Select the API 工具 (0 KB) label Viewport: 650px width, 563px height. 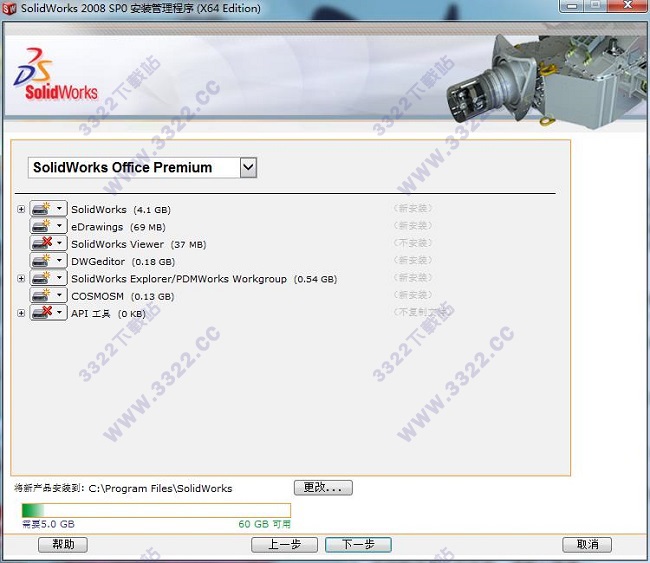pos(108,314)
